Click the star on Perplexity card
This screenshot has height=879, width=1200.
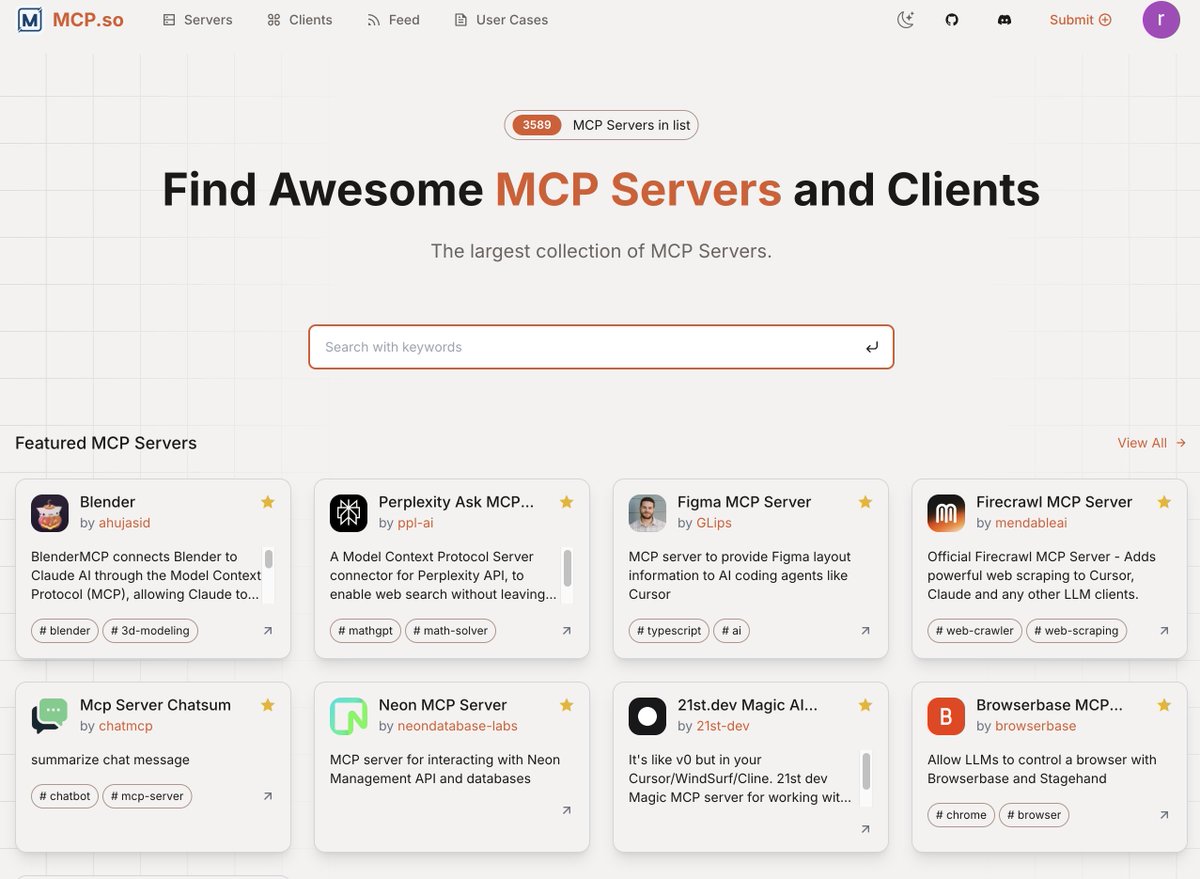pos(567,502)
